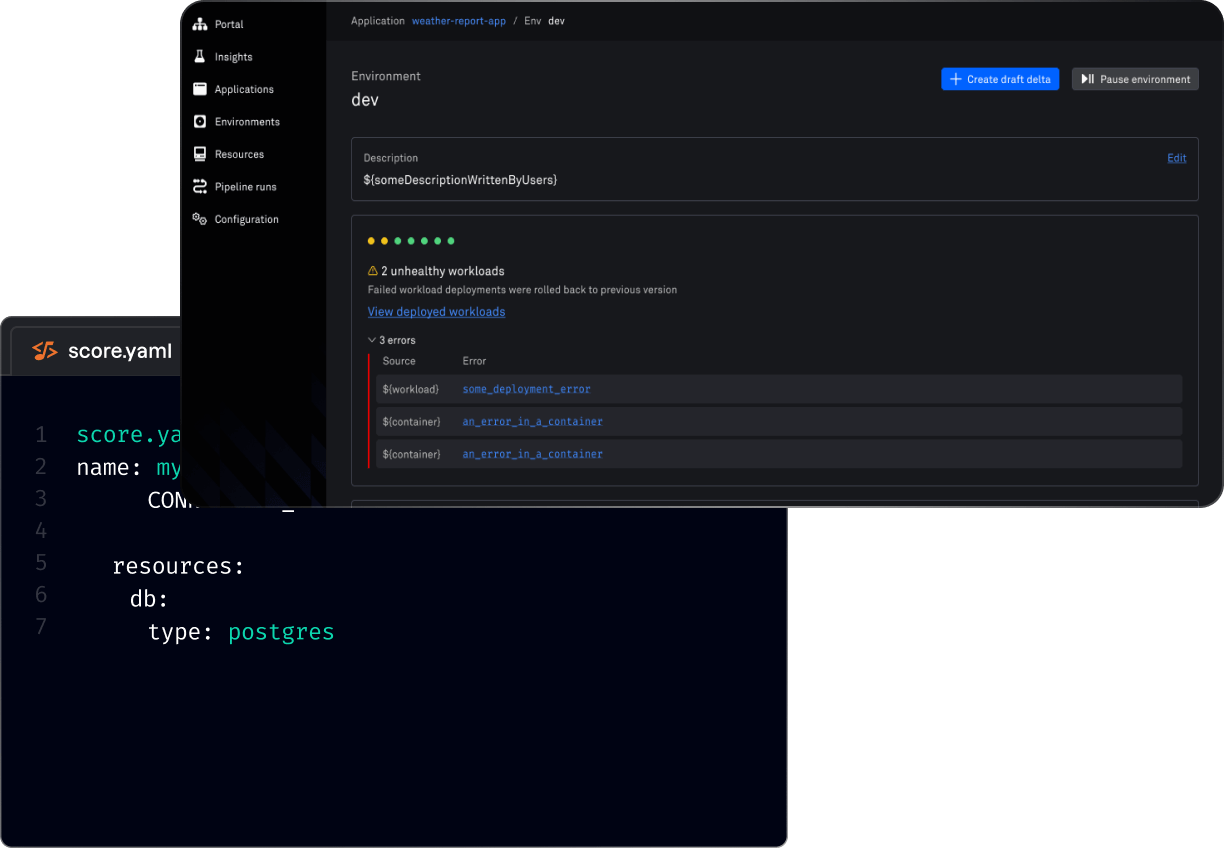The image size is (1224, 848).
Task: Open the weather-report-app breadcrumb link
Action: [458, 20]
